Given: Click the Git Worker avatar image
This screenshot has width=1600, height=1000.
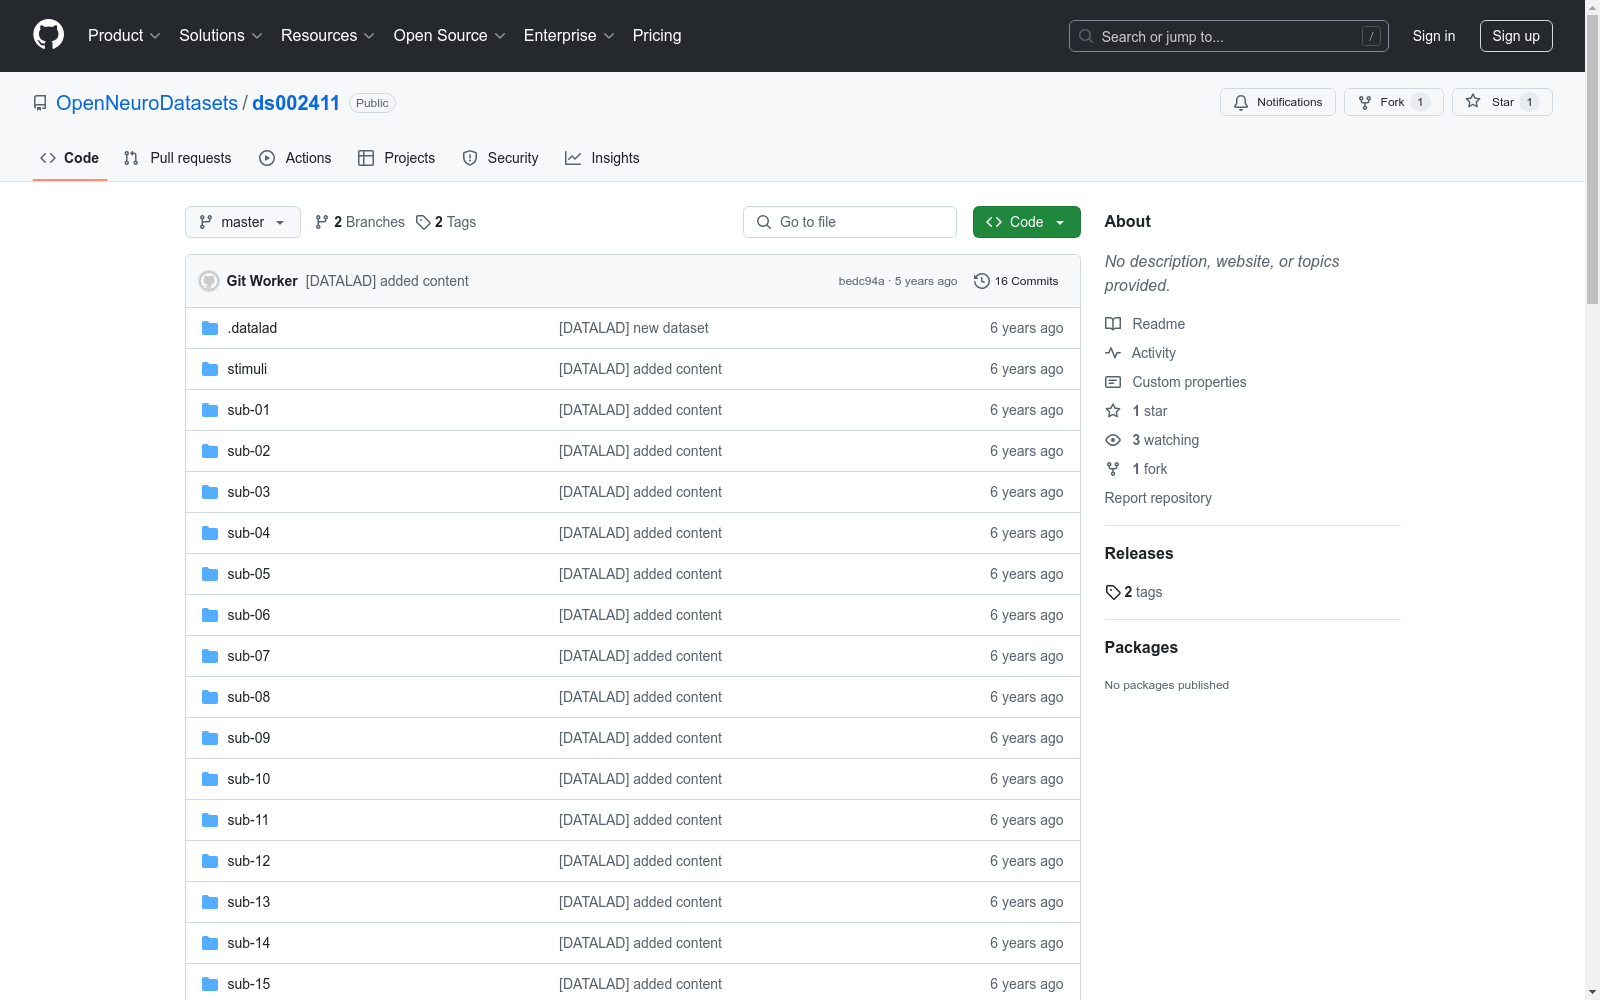Looking at the screenshot, I should pos(209,281).
